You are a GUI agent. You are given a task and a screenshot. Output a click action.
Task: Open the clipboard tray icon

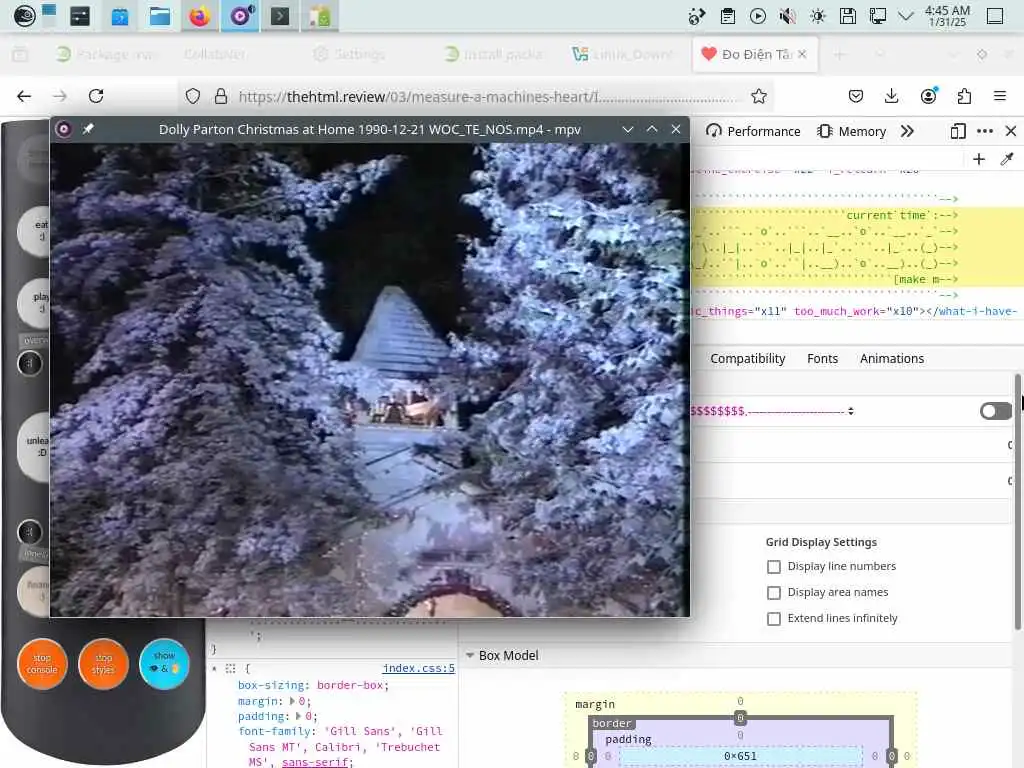(728, 16)
